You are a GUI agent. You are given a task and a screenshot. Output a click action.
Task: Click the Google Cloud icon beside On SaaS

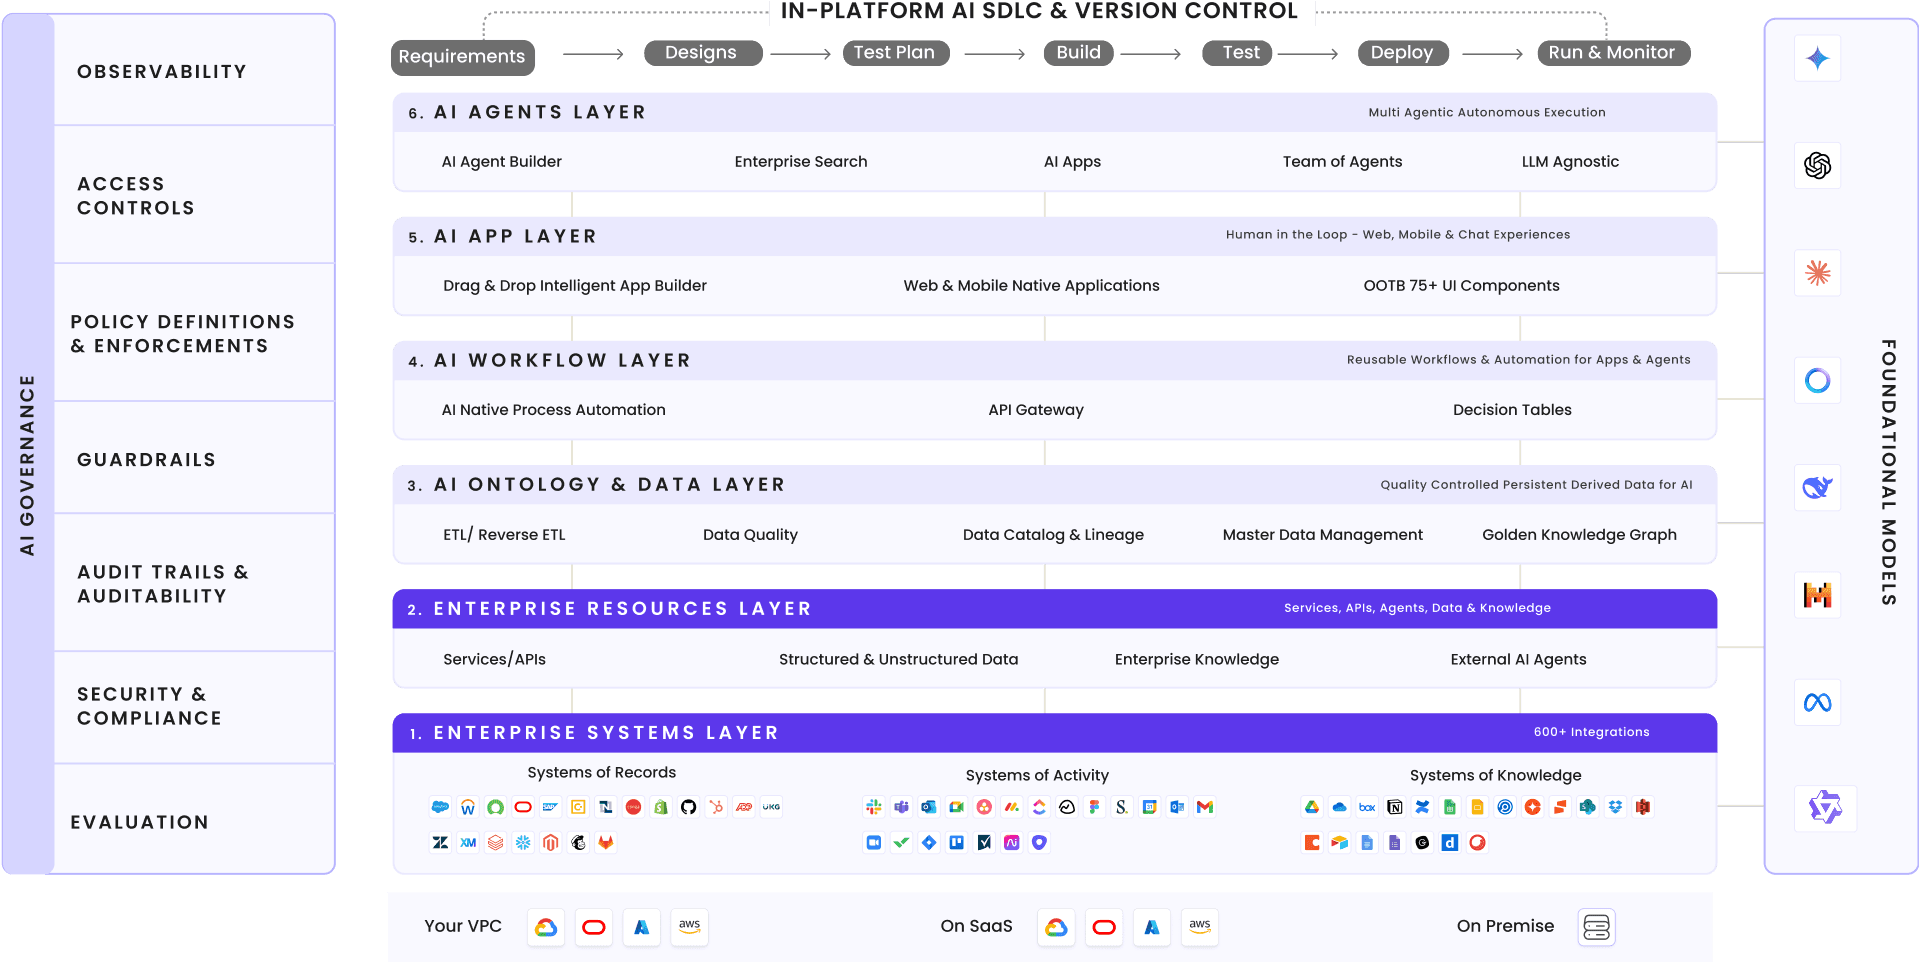click(x=1056, y=927)
